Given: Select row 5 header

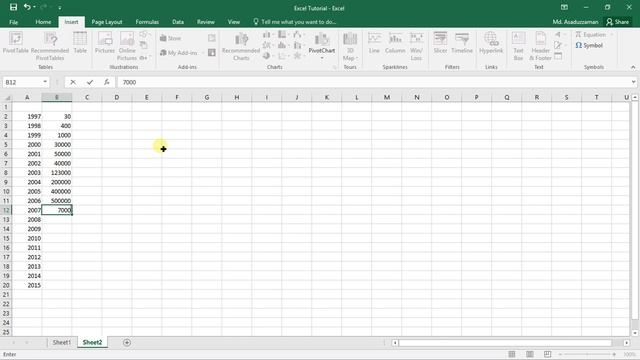Looking at the screenshot, I should [x=6, y=144].
